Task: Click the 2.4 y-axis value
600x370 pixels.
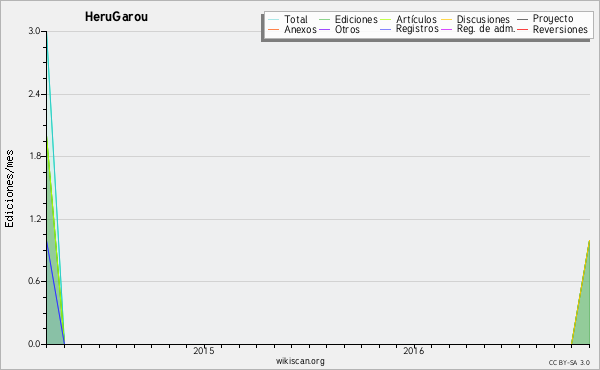Action: 34,94
